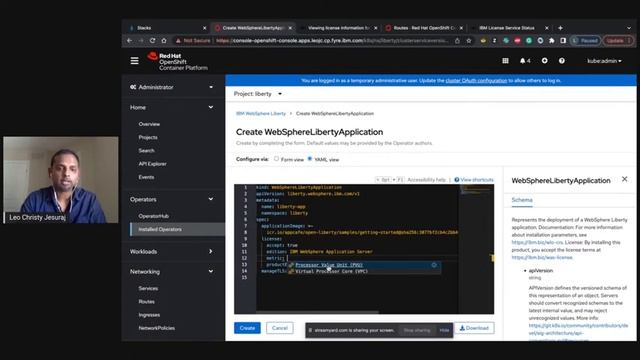Open Events in the sidebar
Image resolution: width=640 pixels, height=360 pixels.
pos(146,177)
